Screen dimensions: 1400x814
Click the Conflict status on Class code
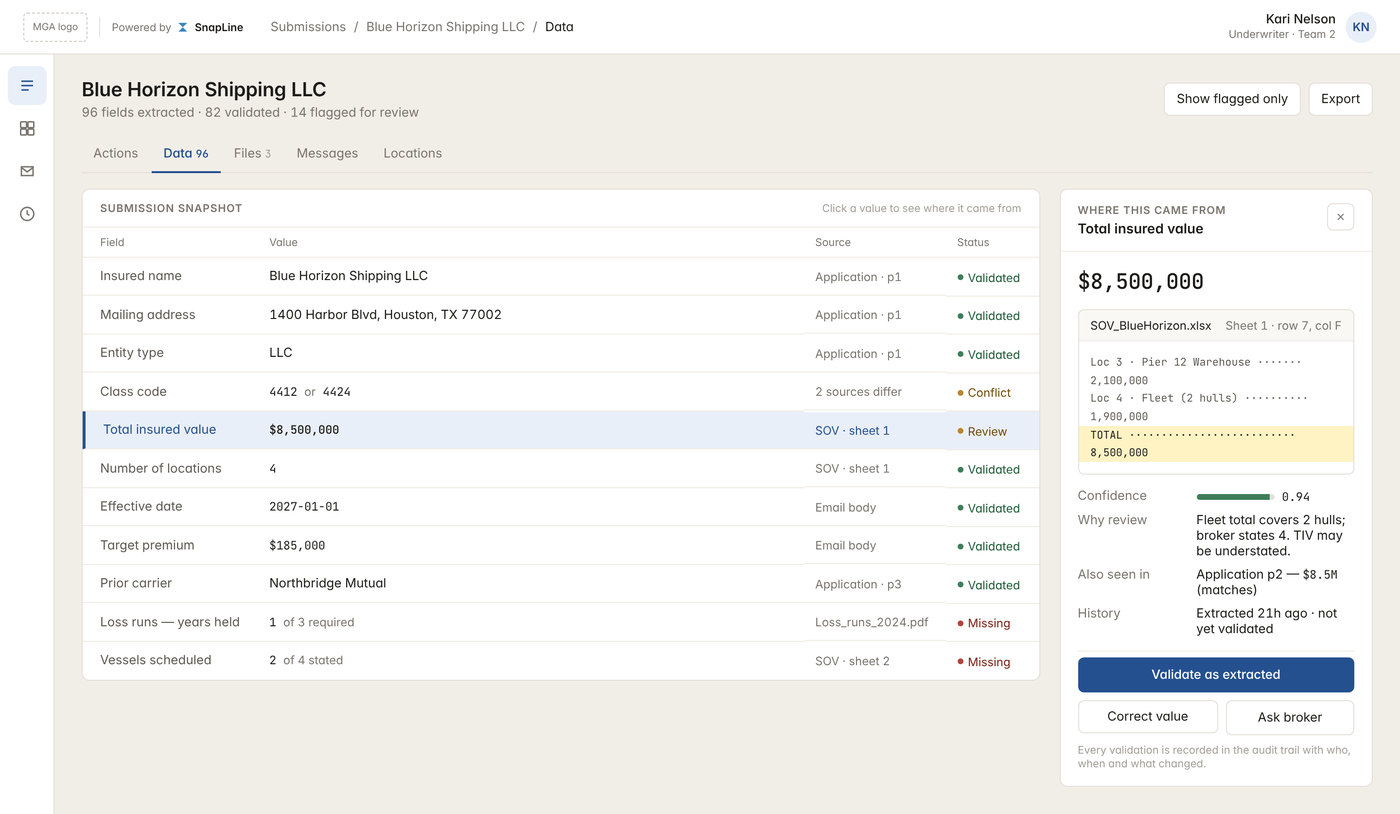click(x=984, y=393)
